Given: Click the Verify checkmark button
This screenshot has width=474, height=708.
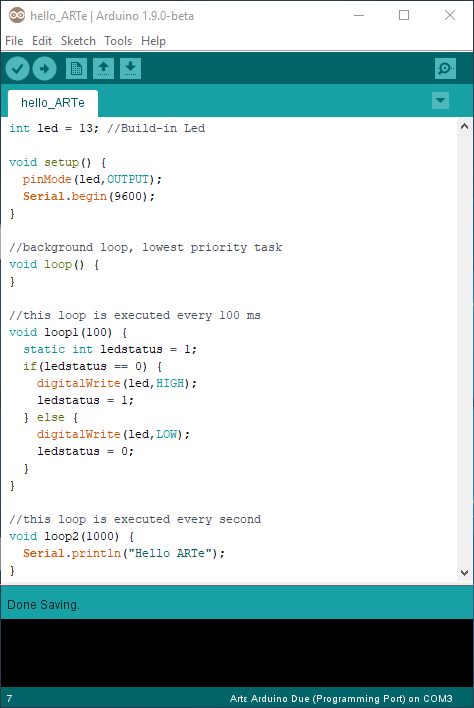Looking at the screenshot, I should tap(18, 69).
